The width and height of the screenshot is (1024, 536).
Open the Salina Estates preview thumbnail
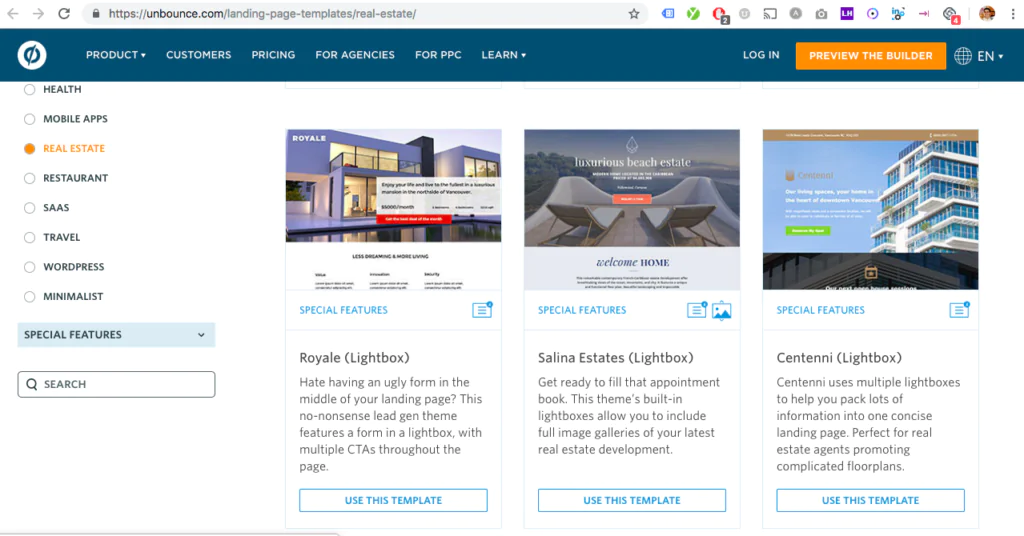pos(632,210)
